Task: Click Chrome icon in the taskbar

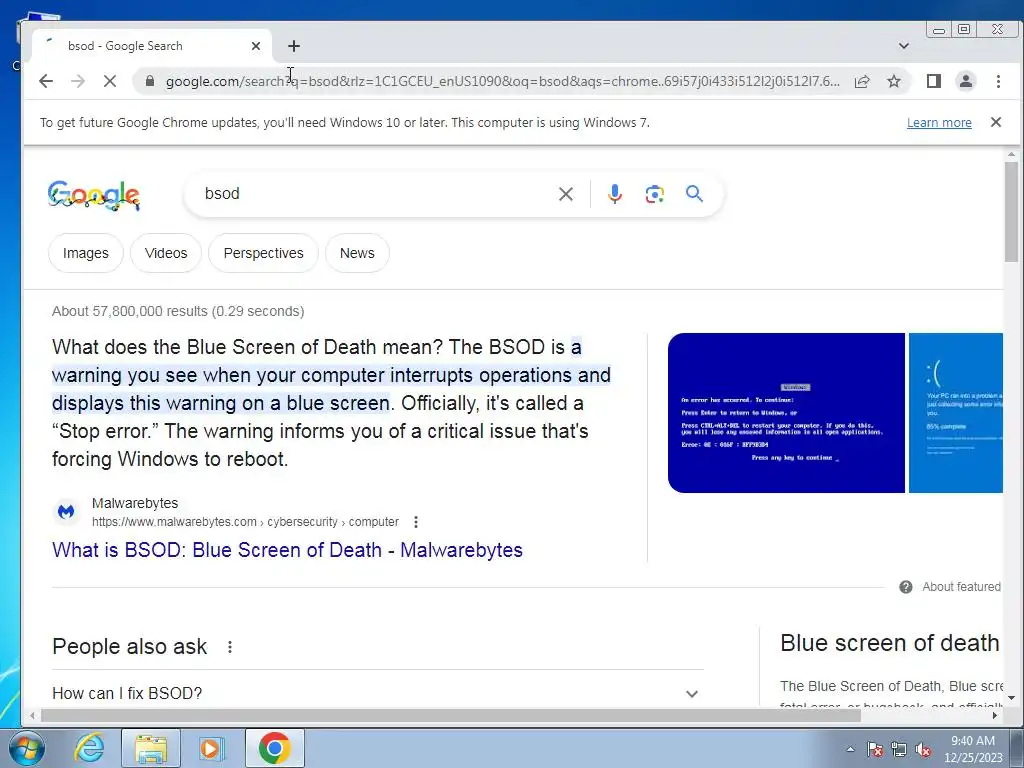Action: [x=274, y=748]
